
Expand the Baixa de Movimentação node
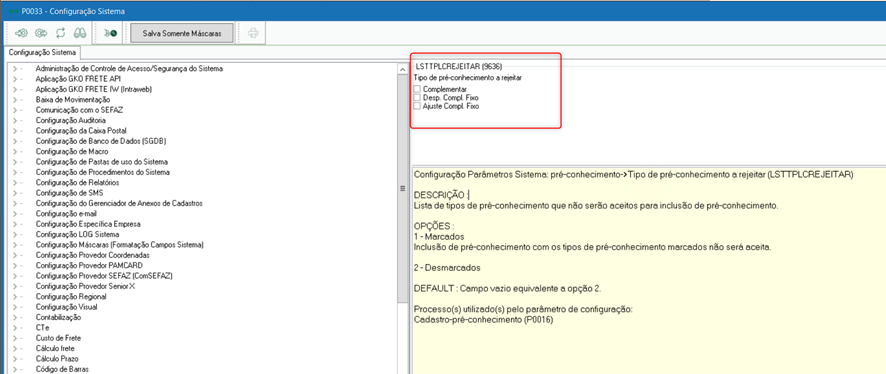pos(14,99)
